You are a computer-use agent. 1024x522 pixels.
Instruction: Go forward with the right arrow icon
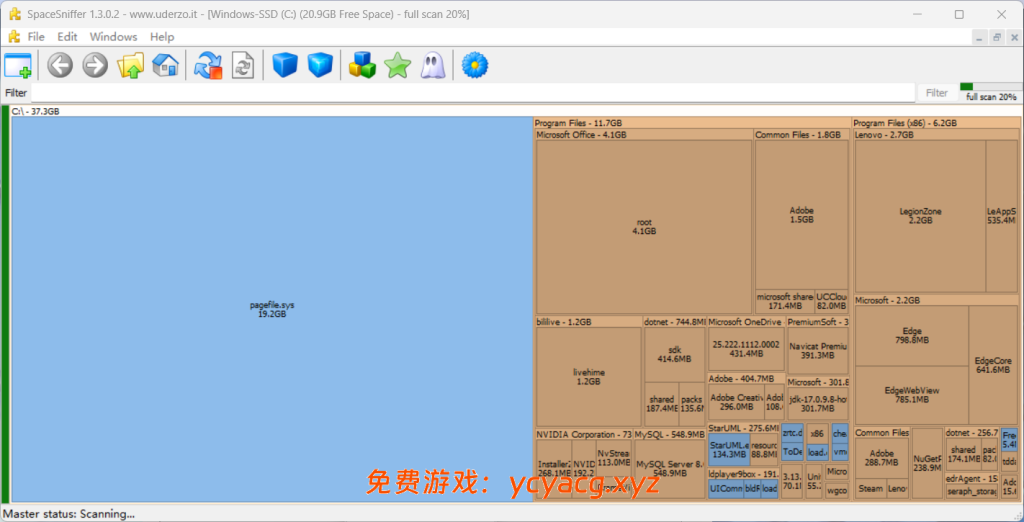coord(95,66)
